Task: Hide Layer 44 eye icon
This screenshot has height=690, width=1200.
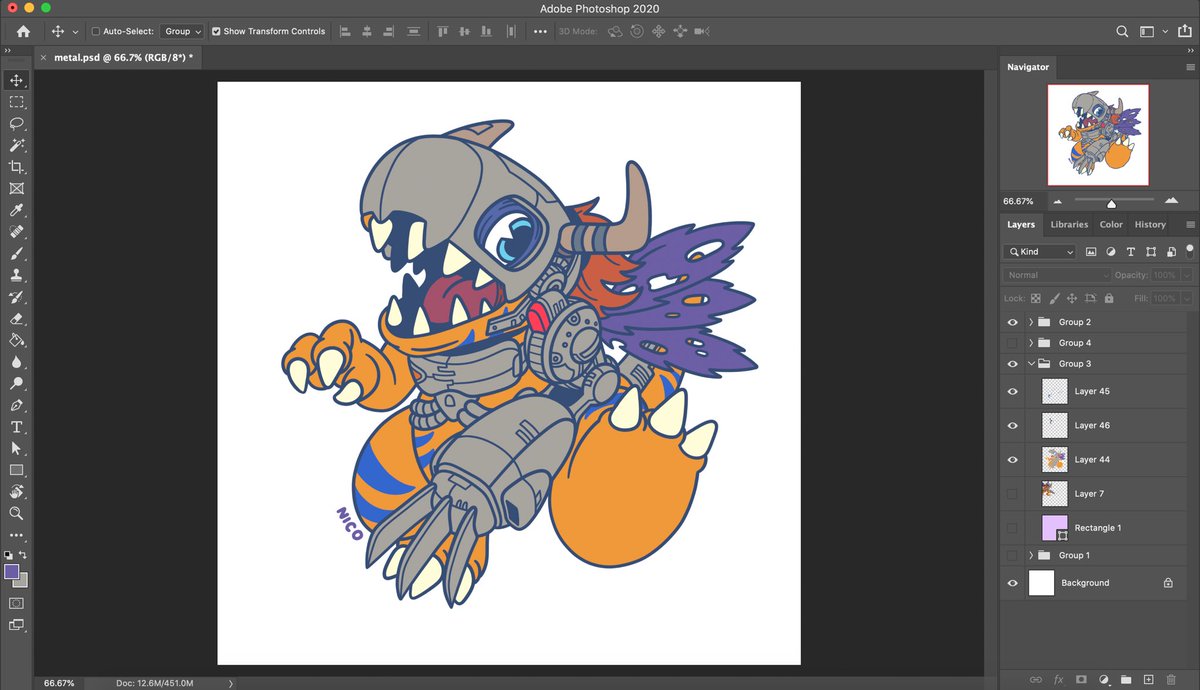Action: [1012, 459]
